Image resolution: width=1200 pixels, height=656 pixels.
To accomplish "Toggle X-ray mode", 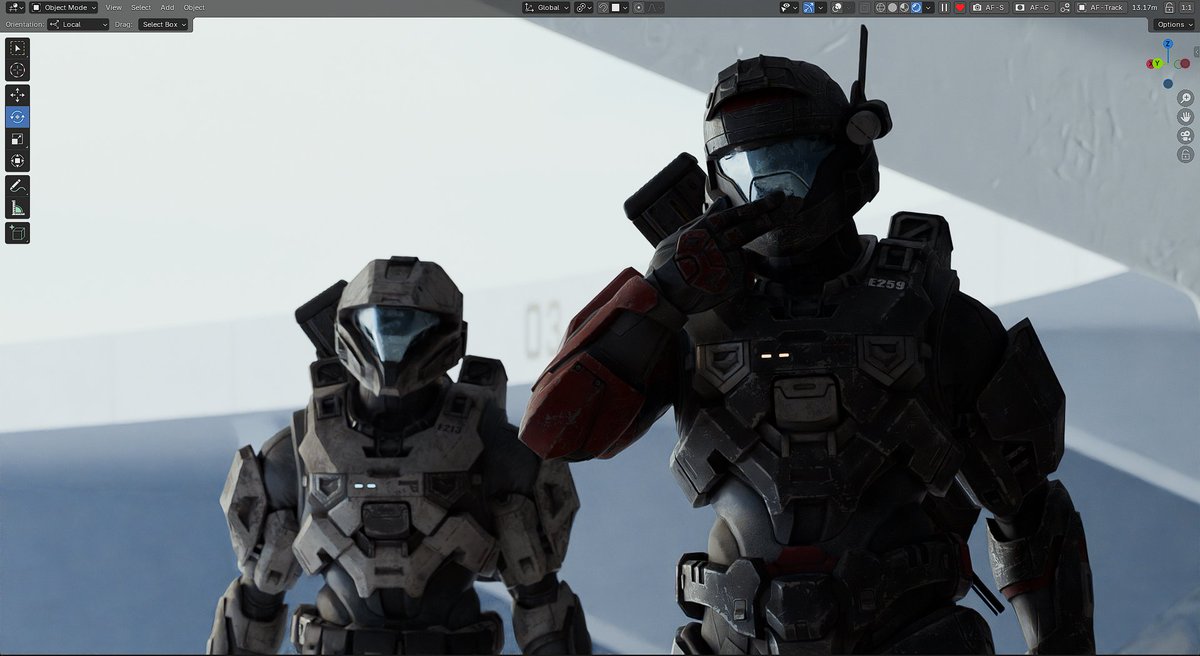I will pos(864,7).
